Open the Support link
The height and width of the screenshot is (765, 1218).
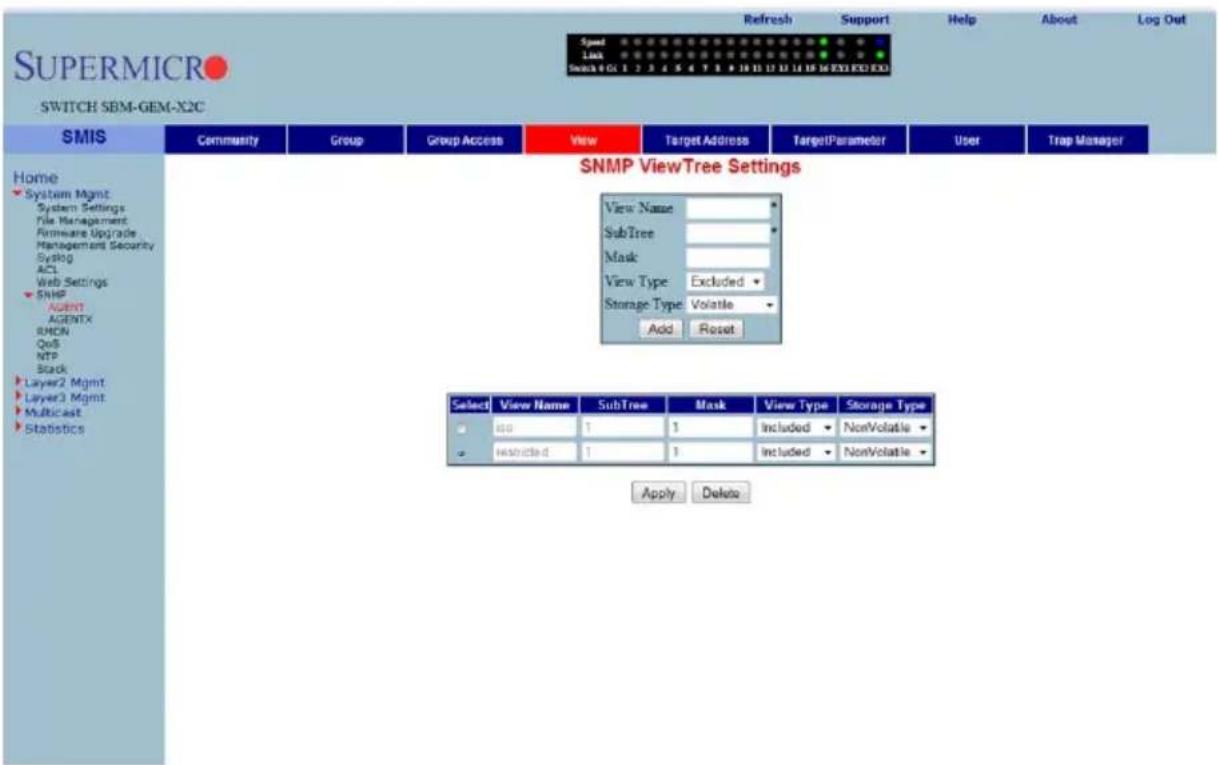865,19
